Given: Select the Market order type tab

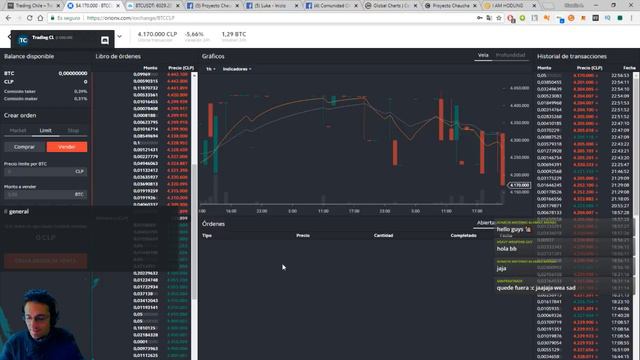Looking at the screenshot, I should (x=18, y=131).
